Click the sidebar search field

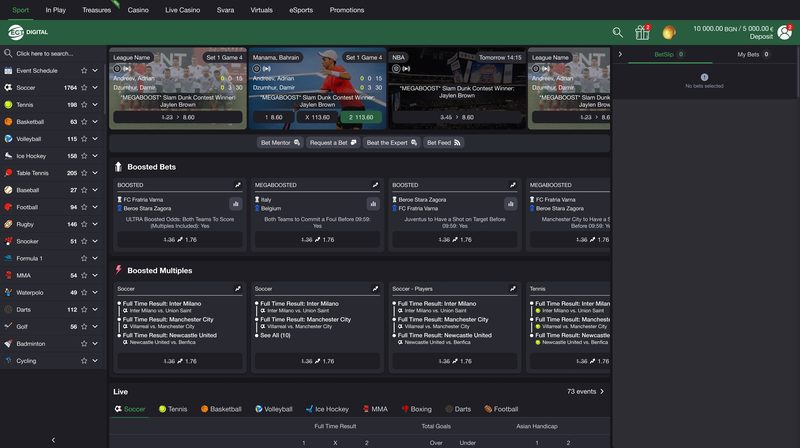(53, 53)
